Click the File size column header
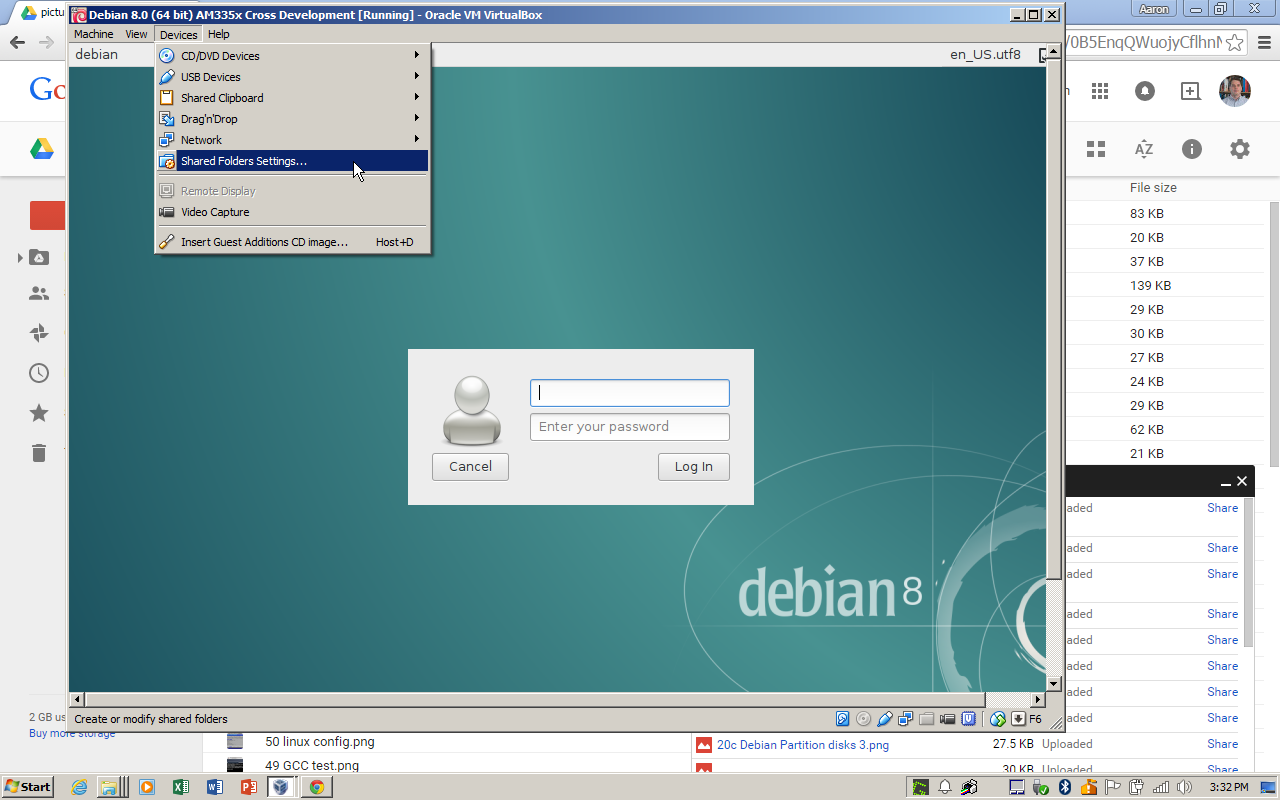 coord(1153,188)
